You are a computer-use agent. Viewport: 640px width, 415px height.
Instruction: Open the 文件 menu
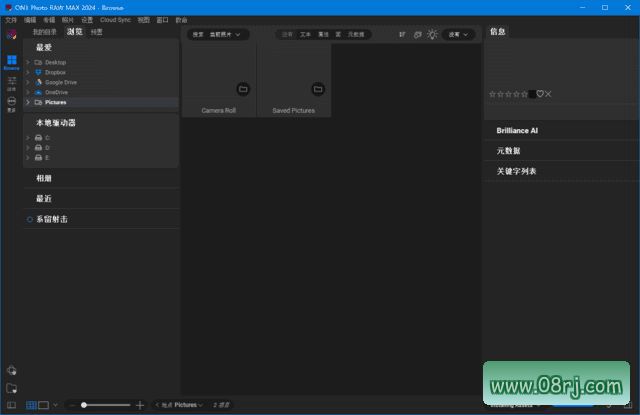(x=11, y=20)
